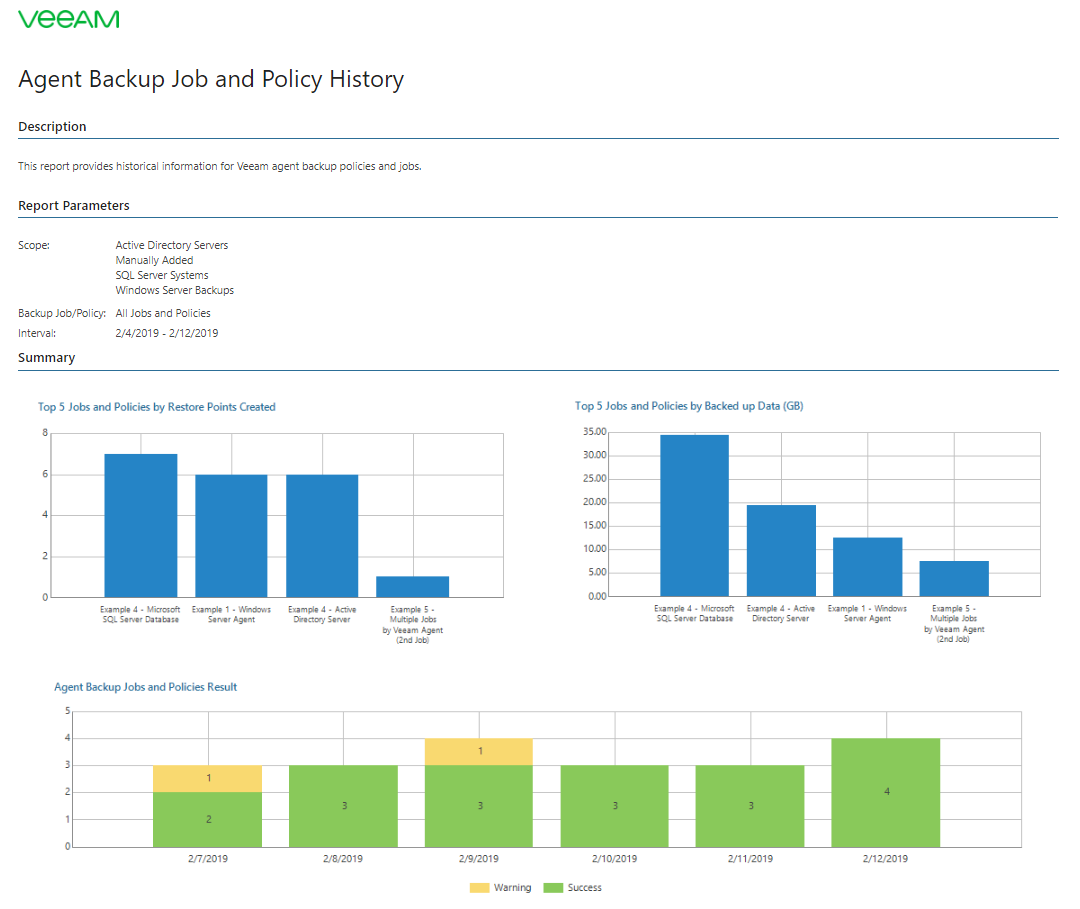Click the yellow Warning legend swatch
The height and width of the screenshot is (909, 1080).
(479, 888)
